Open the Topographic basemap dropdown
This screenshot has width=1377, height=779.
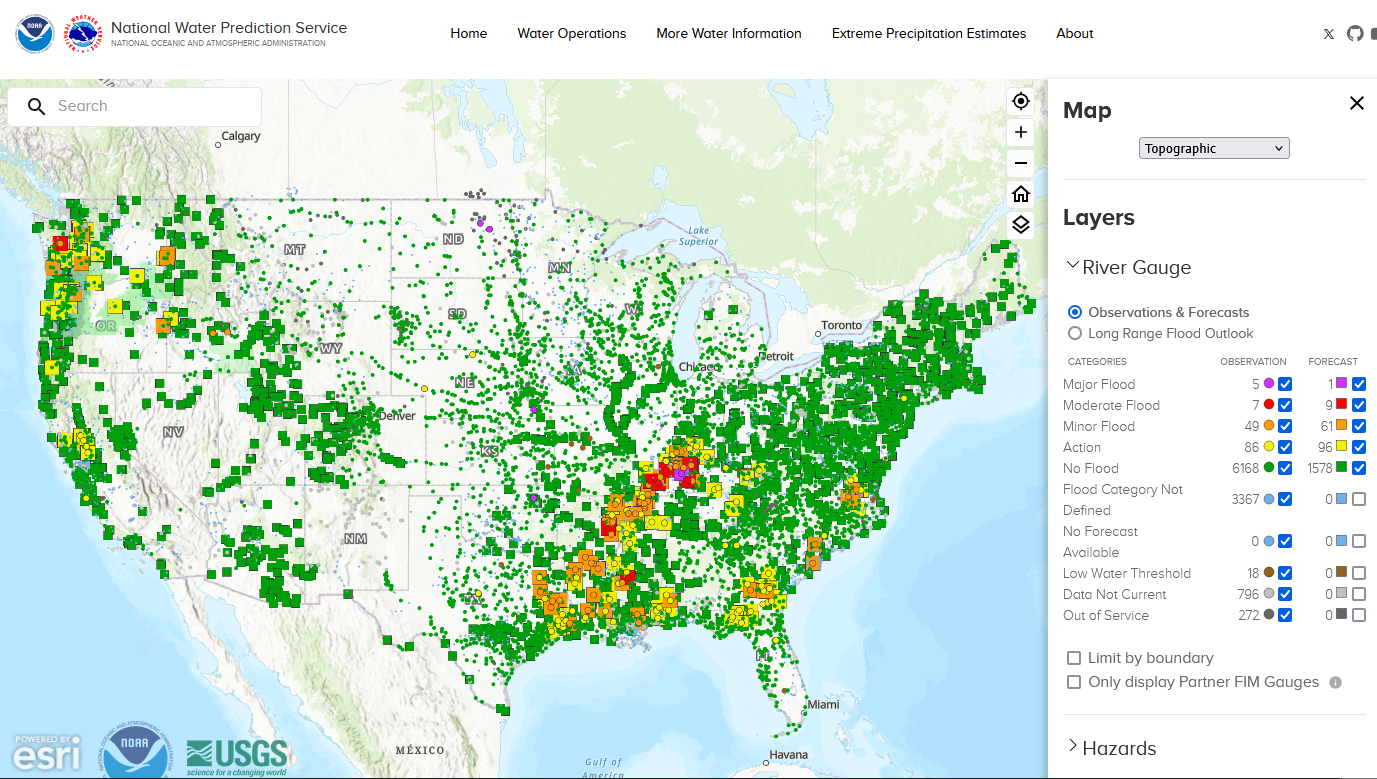coord(1214,148)
